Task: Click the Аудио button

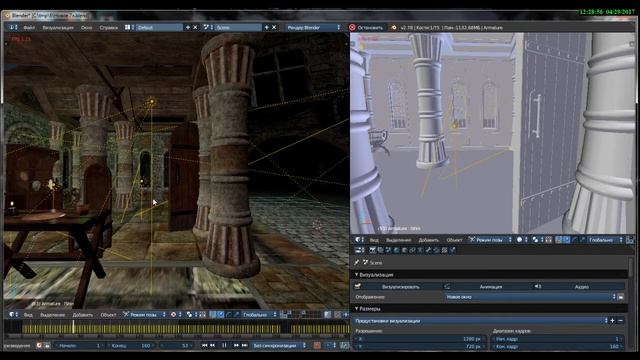Action: [578, 287]
